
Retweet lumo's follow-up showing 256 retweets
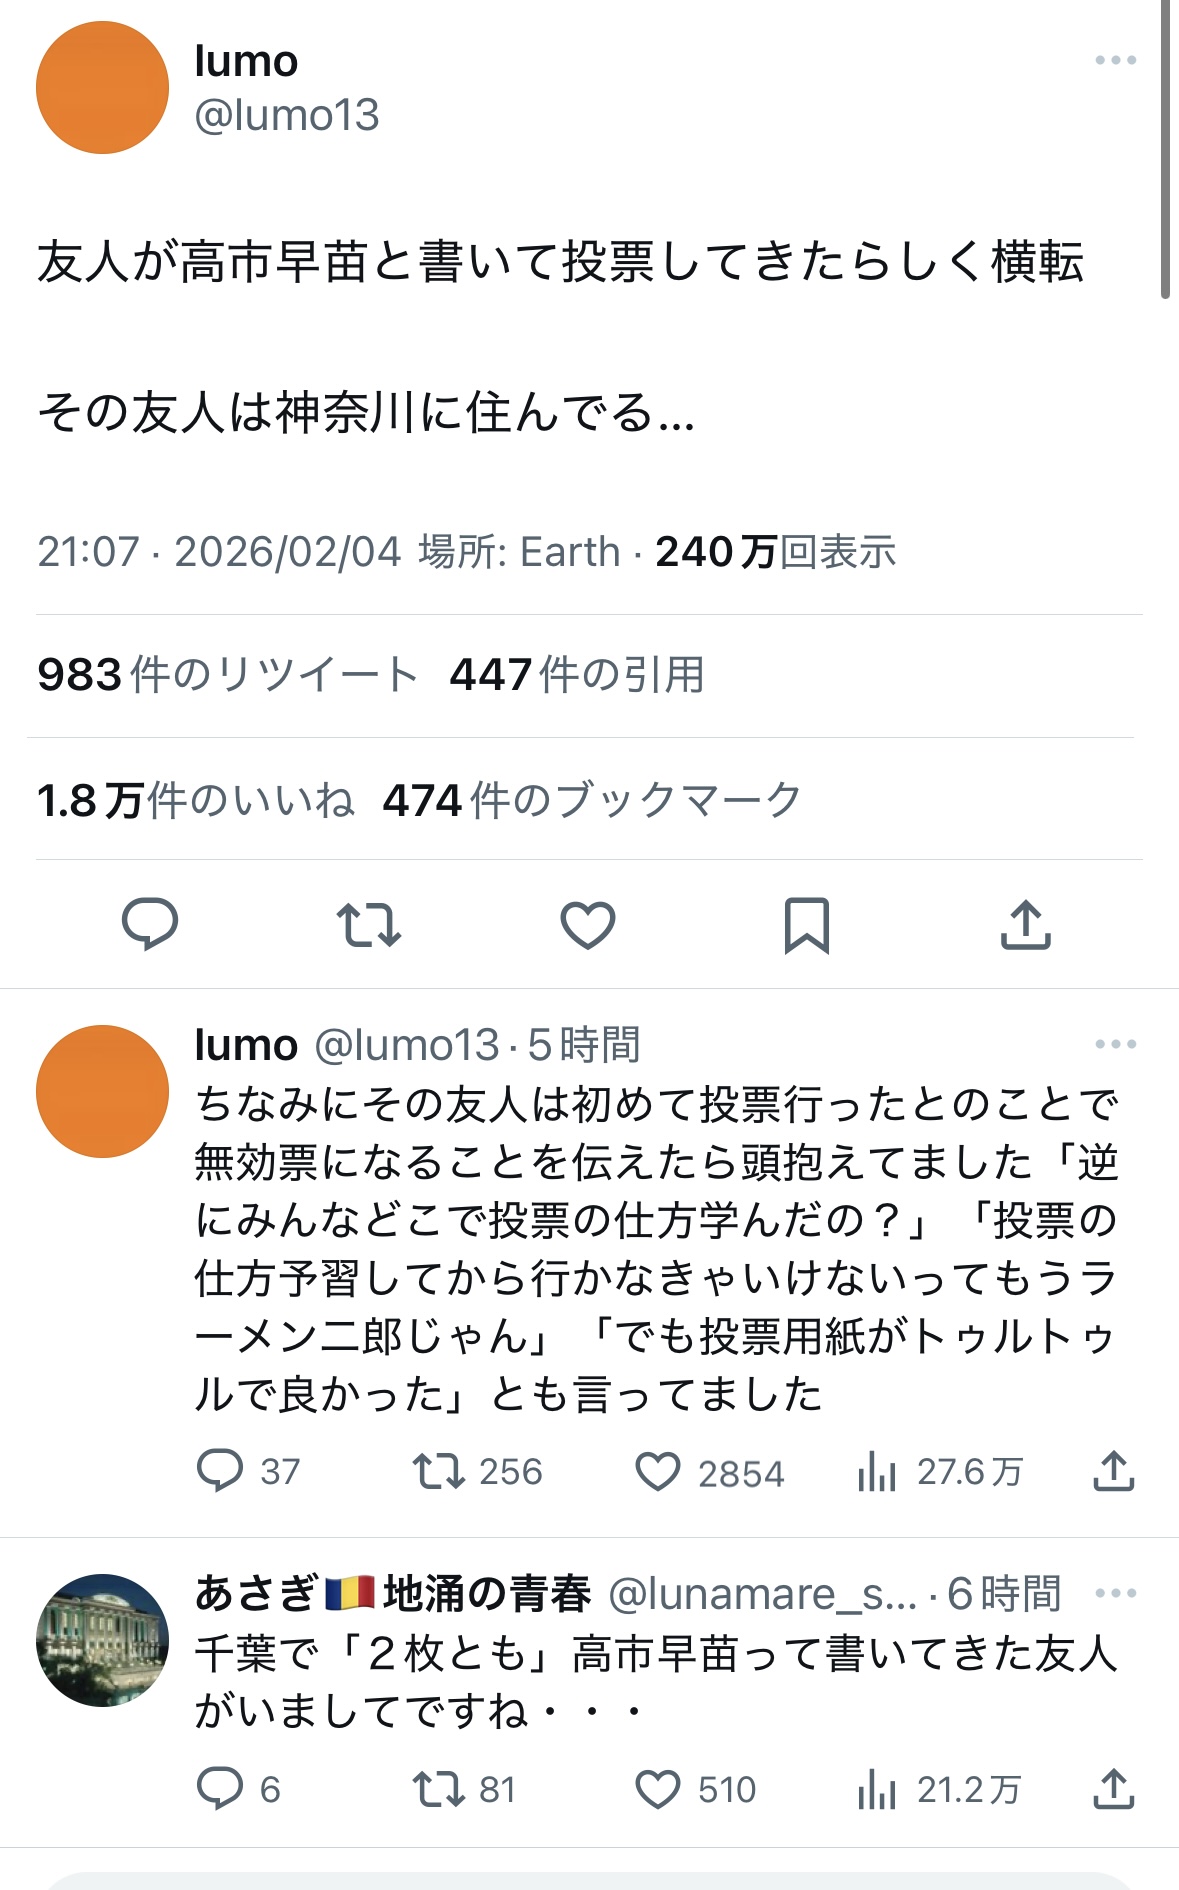click(439, 1471)
